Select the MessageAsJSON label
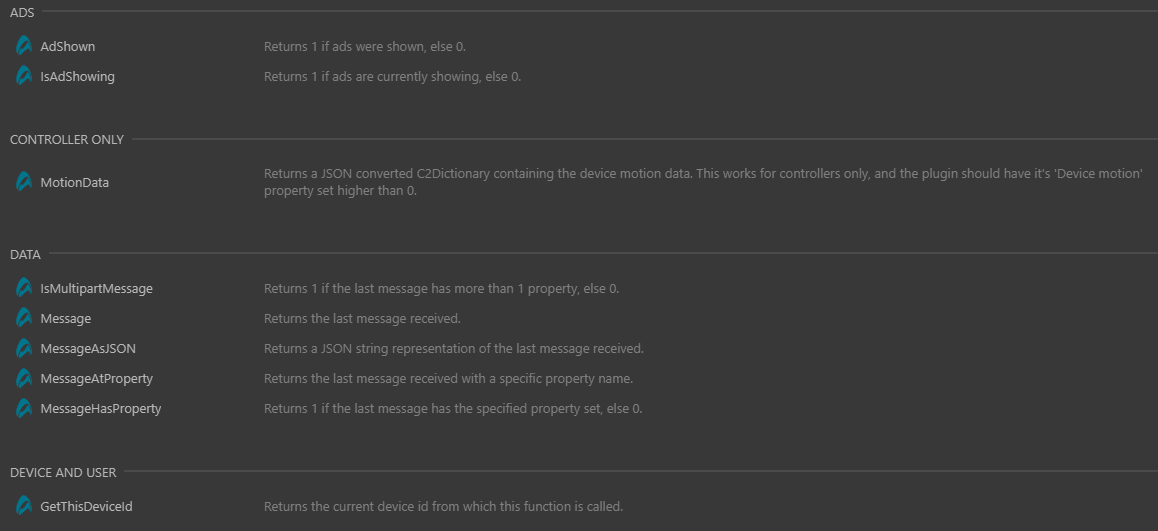The width and height of the screenshot is (1158, 531). 88,349
